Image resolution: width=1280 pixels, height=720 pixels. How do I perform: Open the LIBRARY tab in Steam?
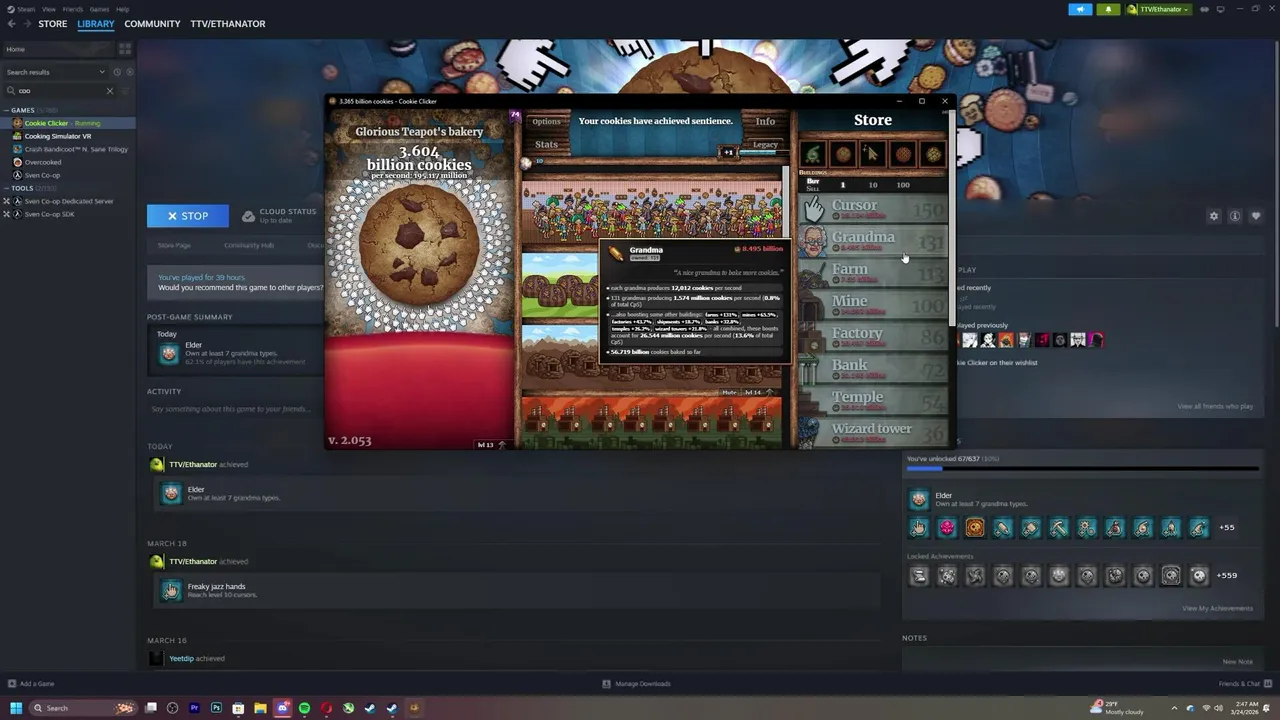96,24
